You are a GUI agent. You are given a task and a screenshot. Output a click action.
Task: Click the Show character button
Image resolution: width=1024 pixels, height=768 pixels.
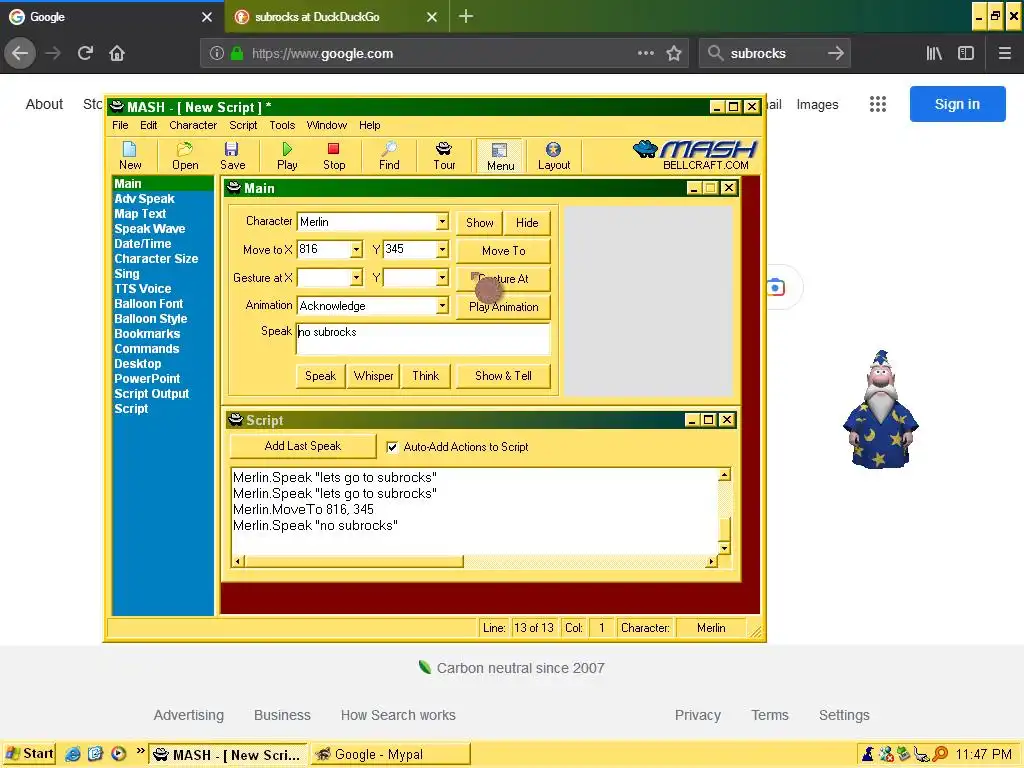479,223
